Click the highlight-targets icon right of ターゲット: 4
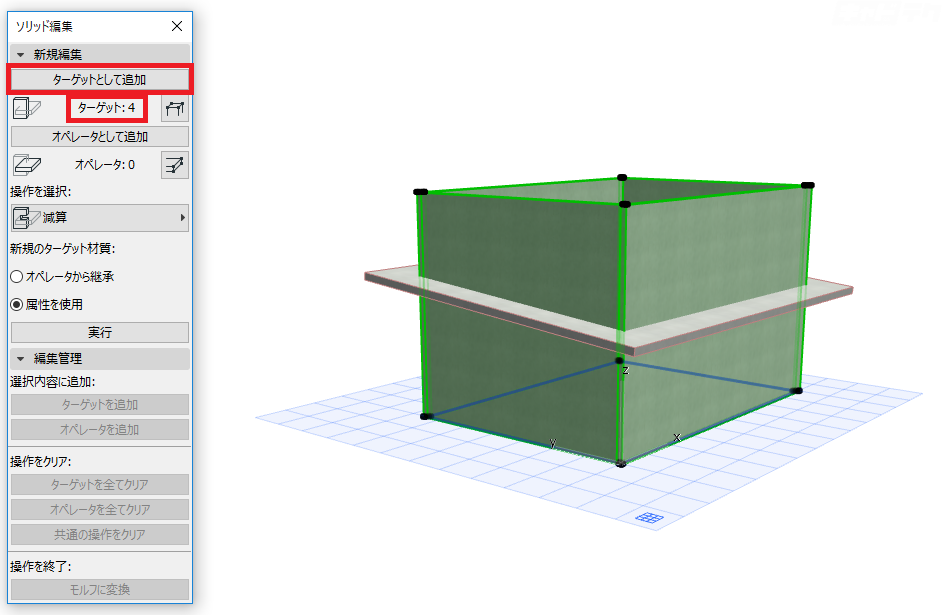Screen dimensions: 942x615 pyautogui.click(x=173, y=108)
